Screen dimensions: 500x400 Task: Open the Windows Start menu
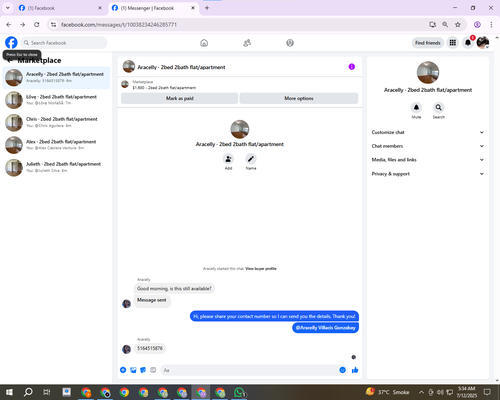click(x=9, y=392)
